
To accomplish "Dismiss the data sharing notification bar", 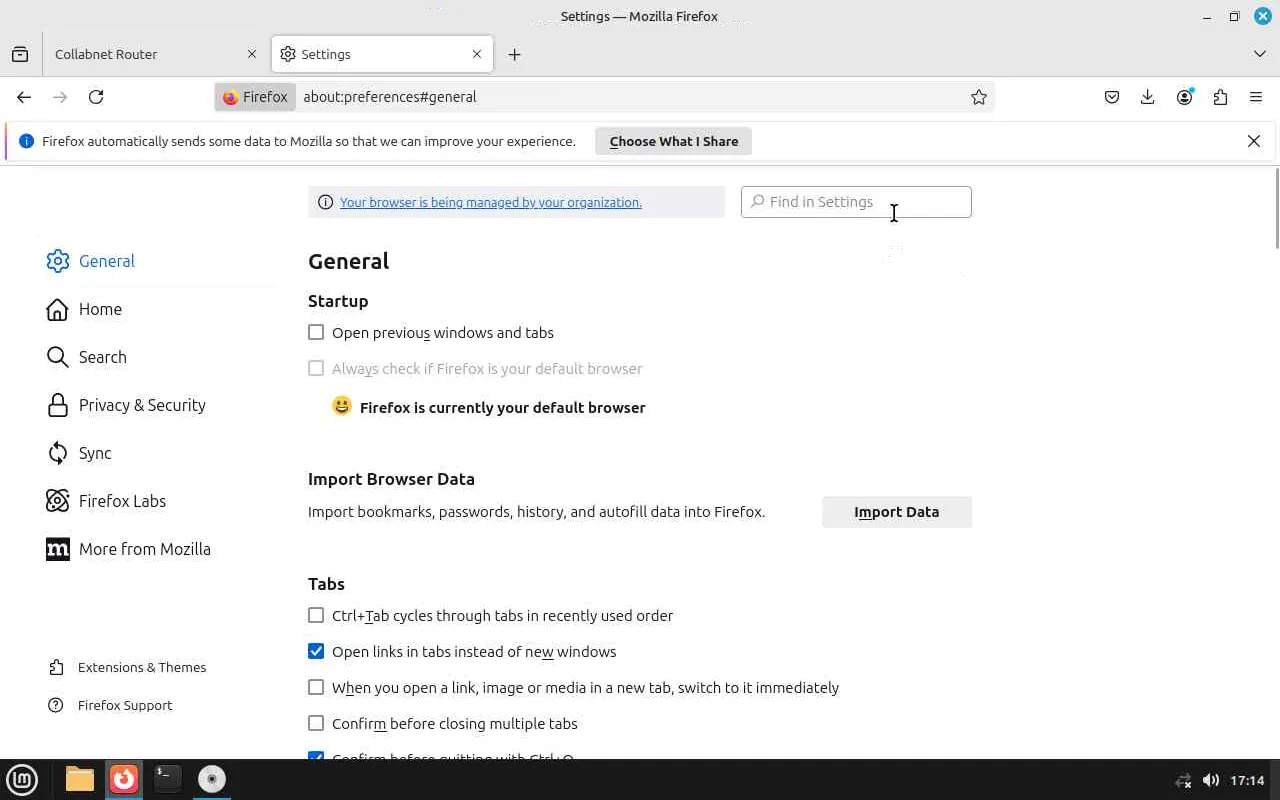I will (x=1253, y=141).
